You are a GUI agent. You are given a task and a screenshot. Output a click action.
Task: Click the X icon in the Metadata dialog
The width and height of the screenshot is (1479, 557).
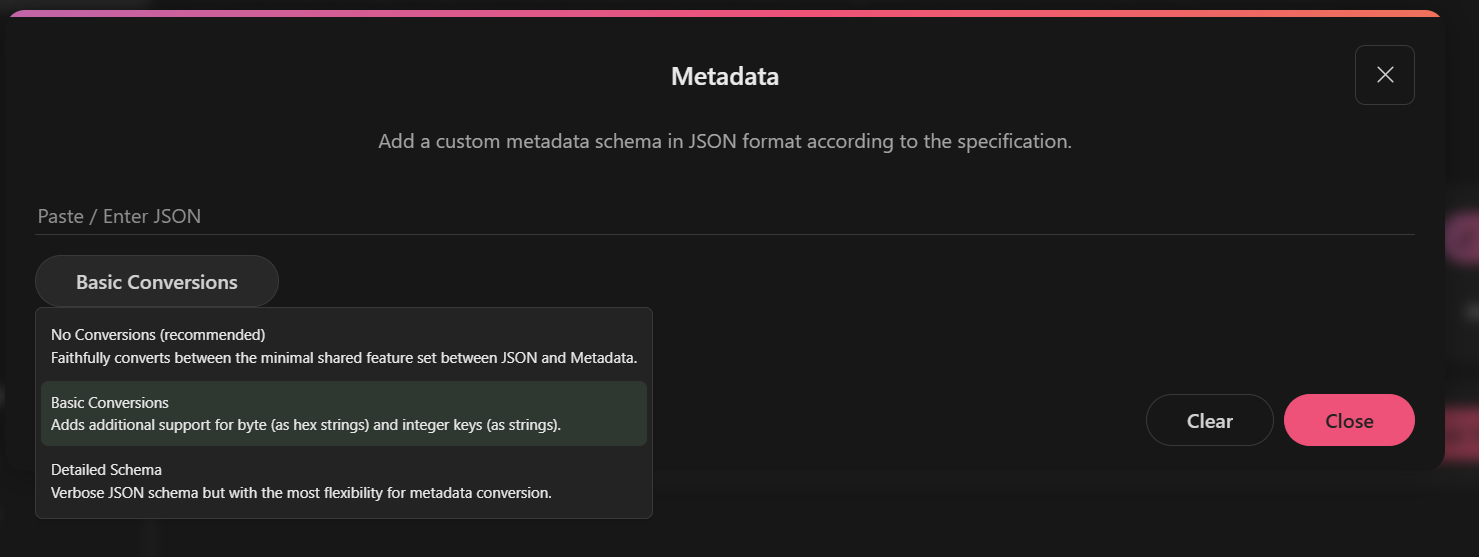[1384, 75]
